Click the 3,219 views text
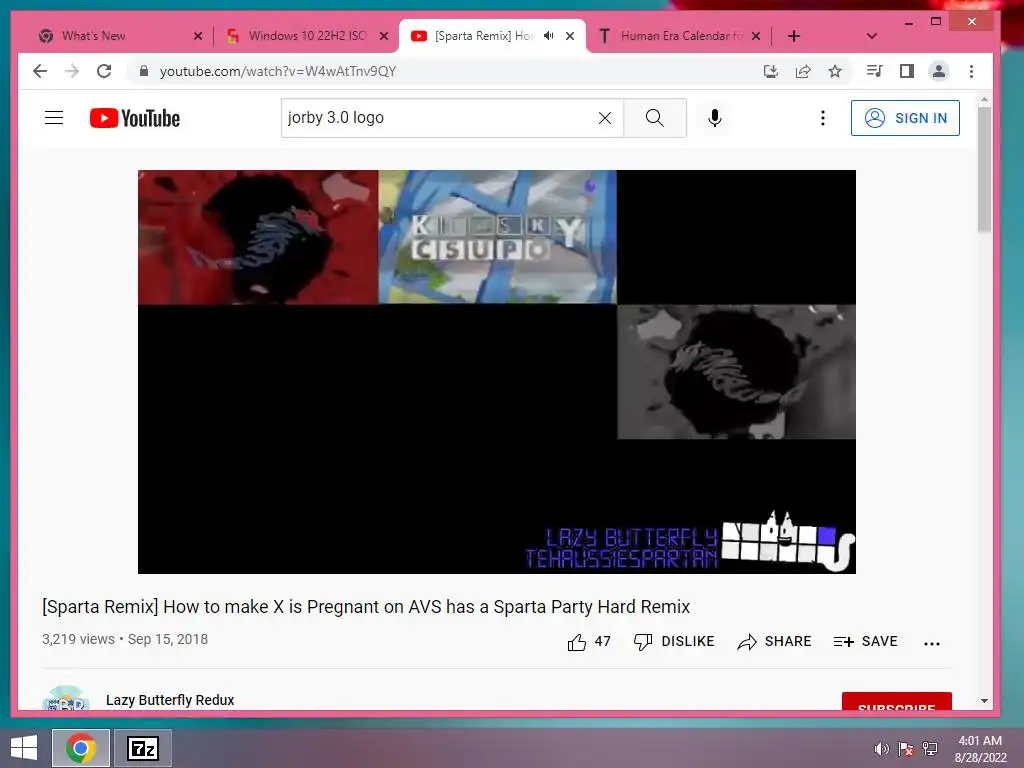1024x768 pixels. (78, 639)
